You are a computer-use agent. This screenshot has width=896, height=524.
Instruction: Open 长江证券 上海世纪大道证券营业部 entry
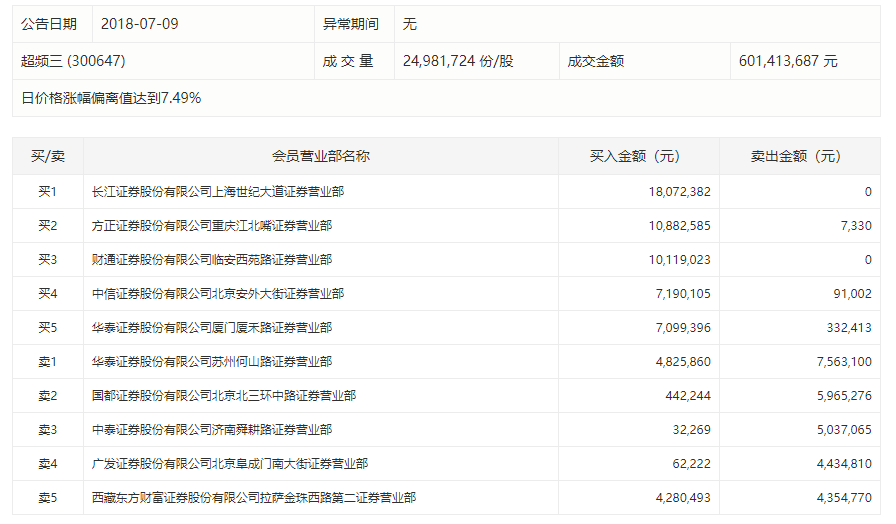tap(217, 192)
